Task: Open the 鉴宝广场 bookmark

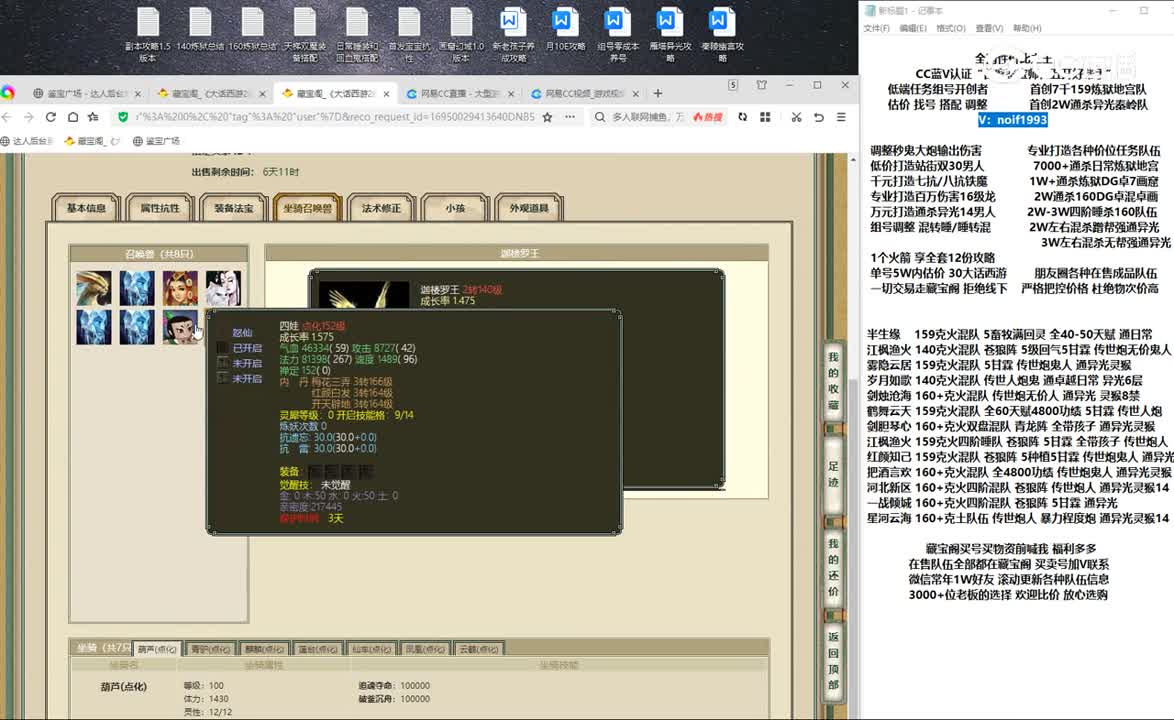Action: [156, 141]
